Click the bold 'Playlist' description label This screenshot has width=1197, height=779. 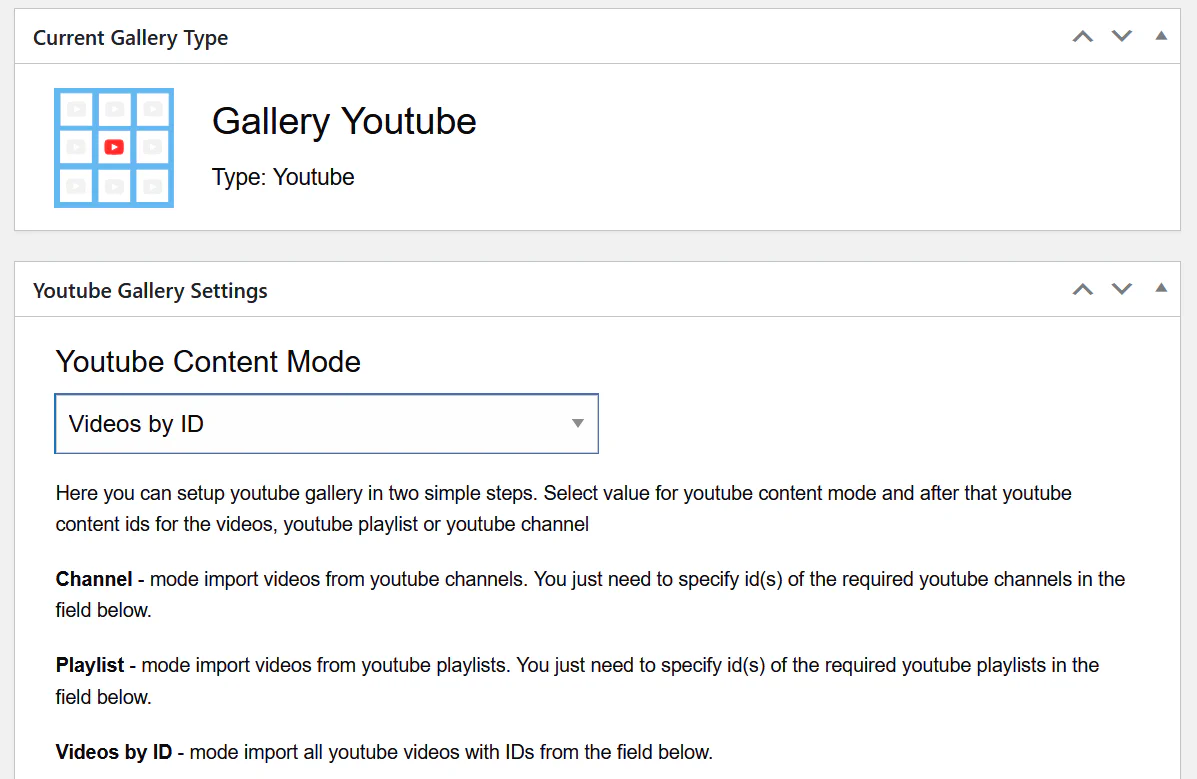tap(90, 665)
